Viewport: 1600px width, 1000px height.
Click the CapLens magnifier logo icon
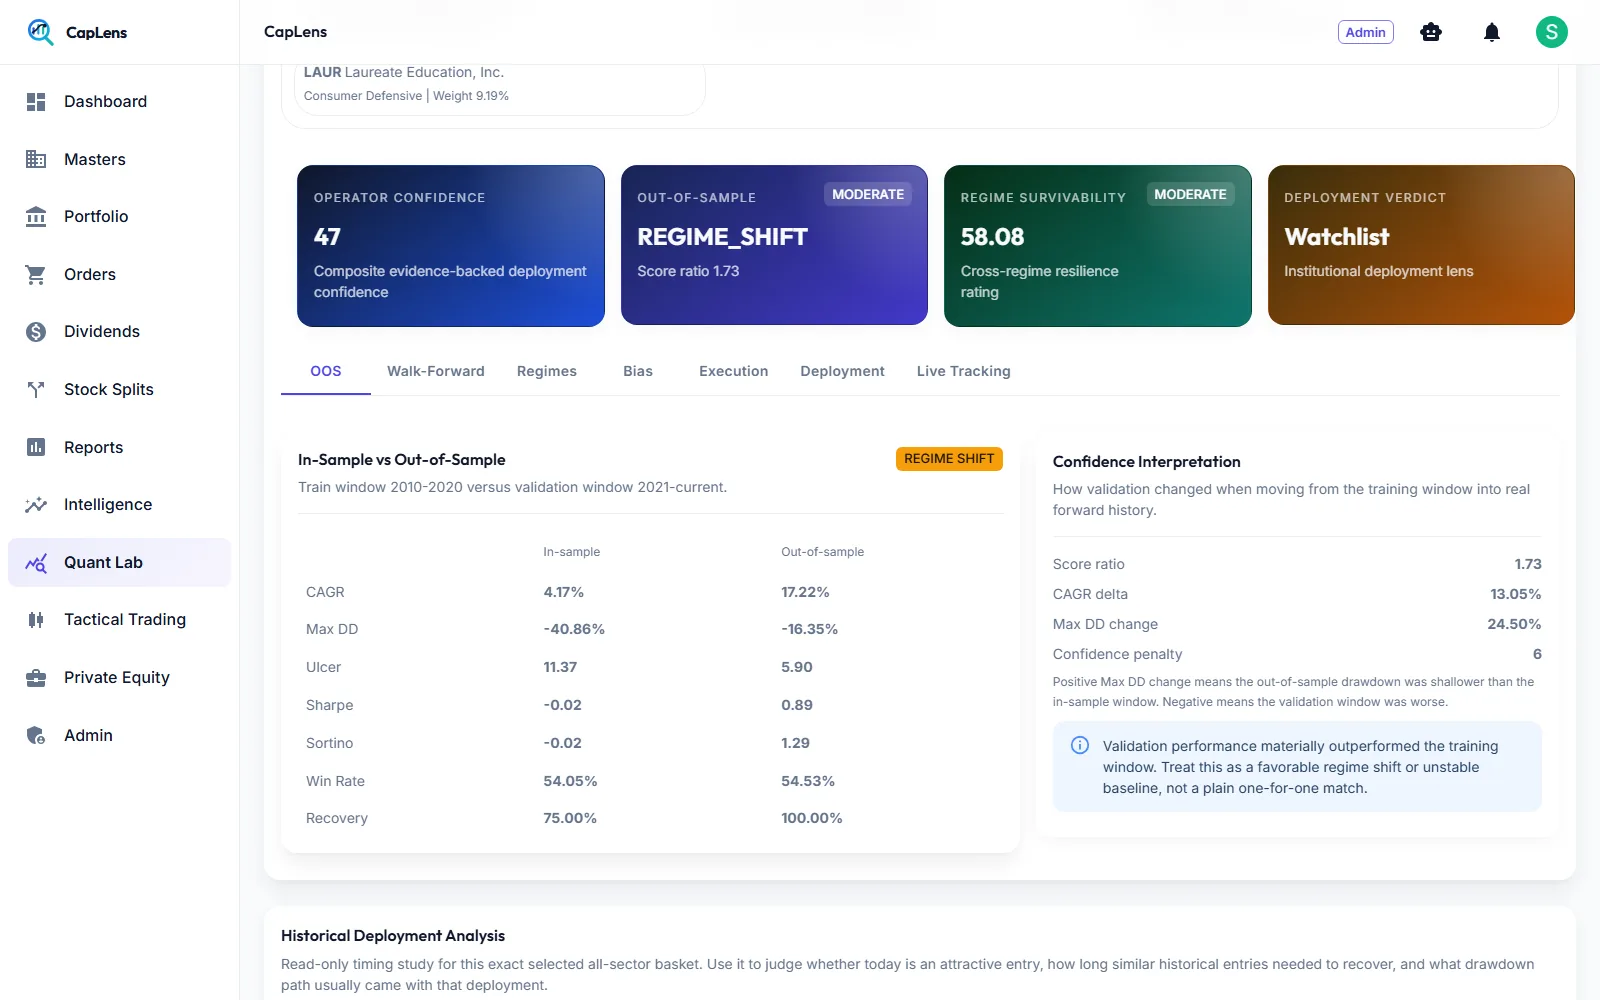click(x=40, y=32)
